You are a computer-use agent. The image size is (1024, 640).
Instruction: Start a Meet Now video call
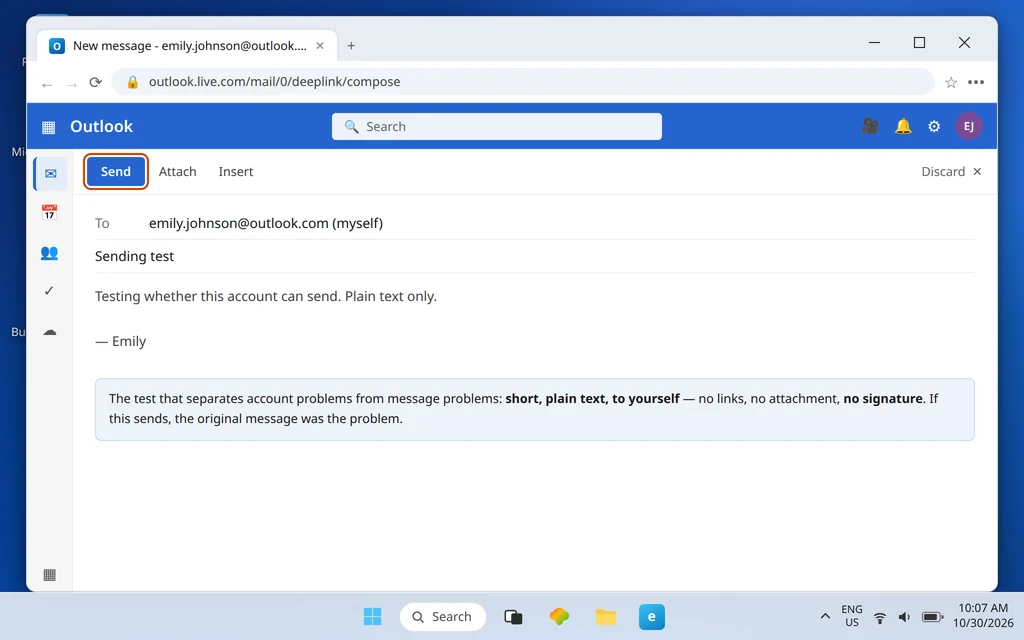coord(870,126)
